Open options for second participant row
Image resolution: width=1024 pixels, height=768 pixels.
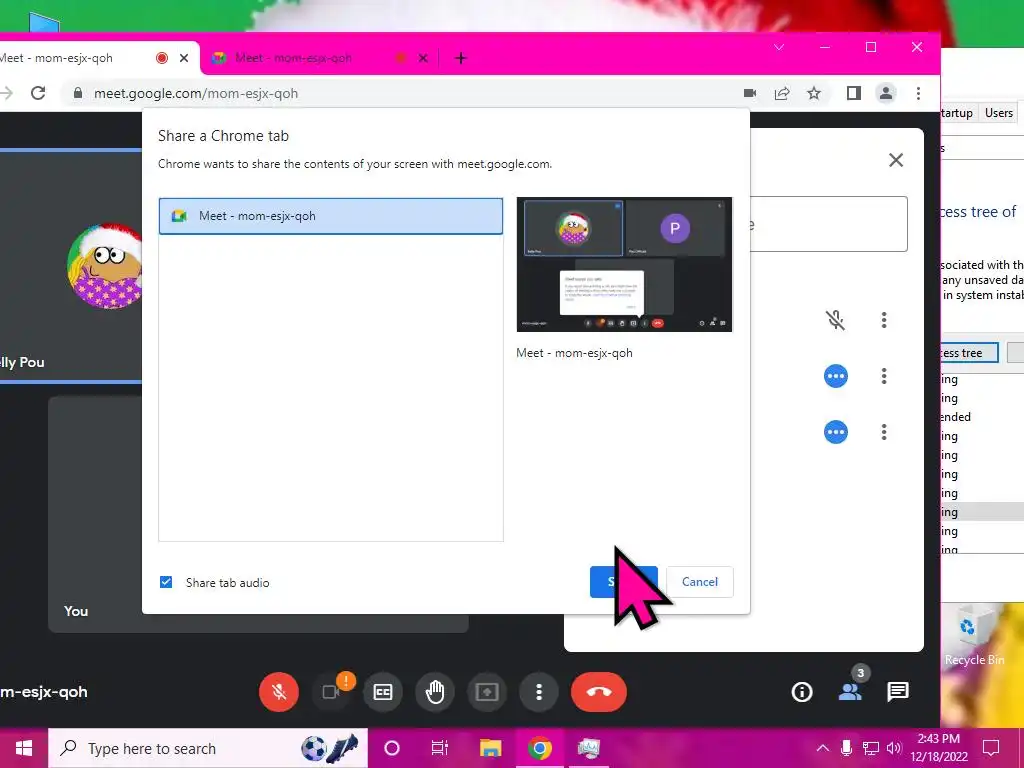tap(884, 376)
